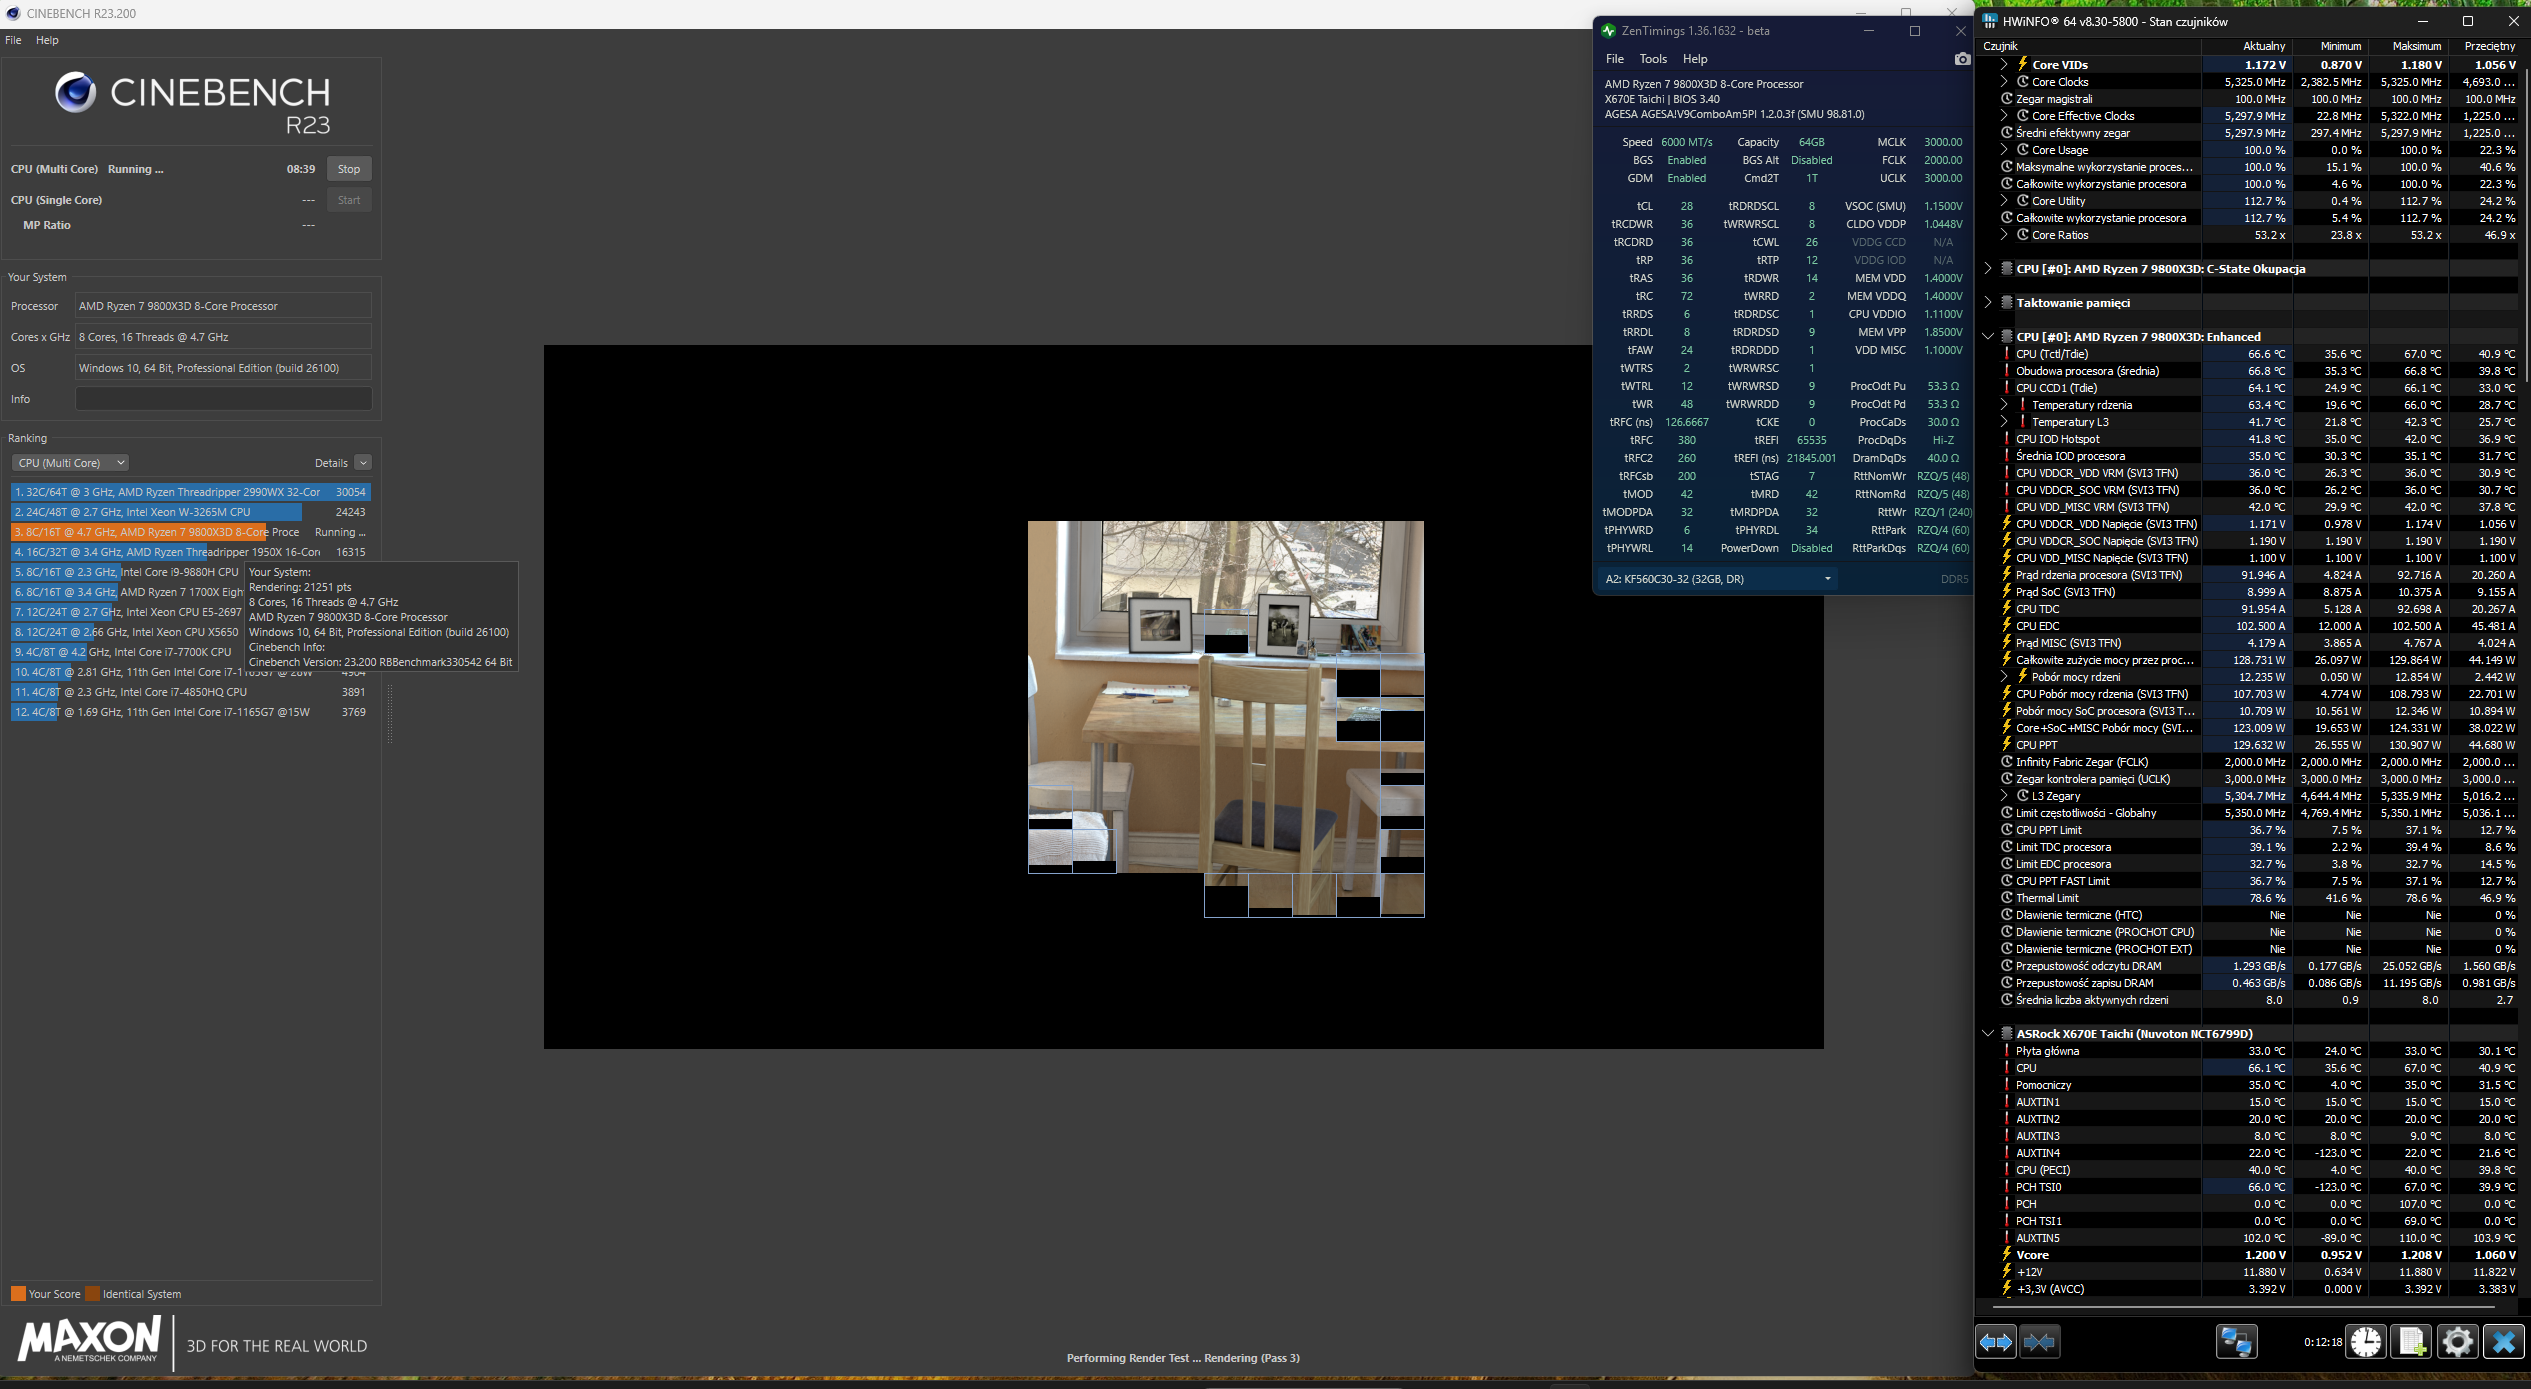This screenshot has width=2531, height=1389.
Task: Click the Cinebench Info input field
Action: (223, 399)
